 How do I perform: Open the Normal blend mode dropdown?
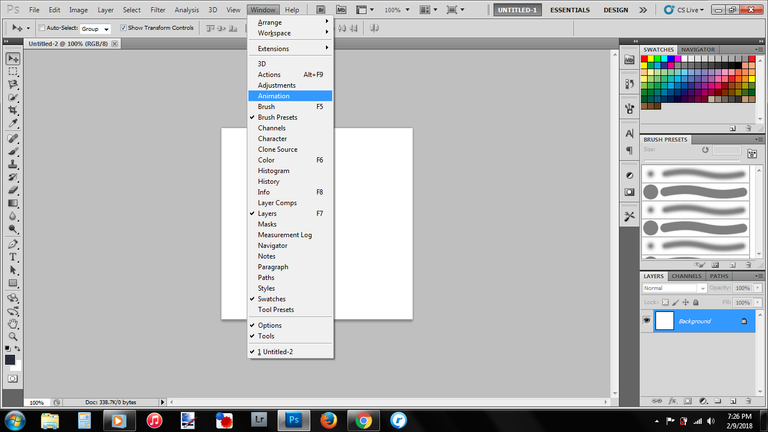tap(674, 288)
